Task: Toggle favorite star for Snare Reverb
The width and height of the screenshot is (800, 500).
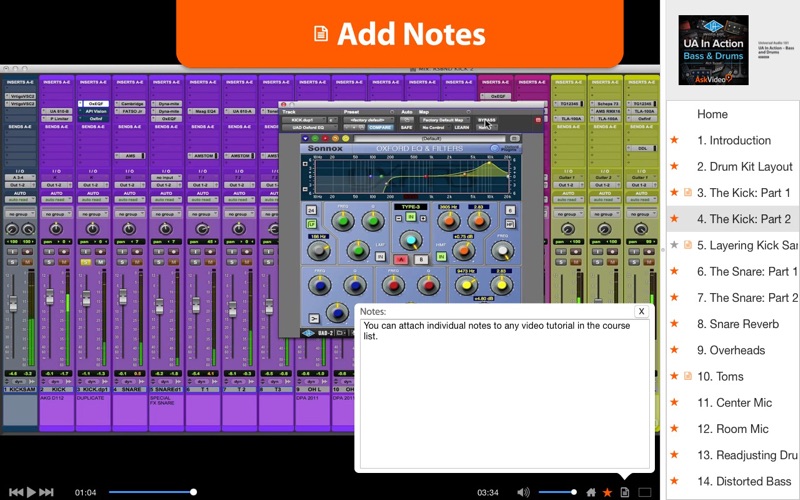Action: (674, 323)
